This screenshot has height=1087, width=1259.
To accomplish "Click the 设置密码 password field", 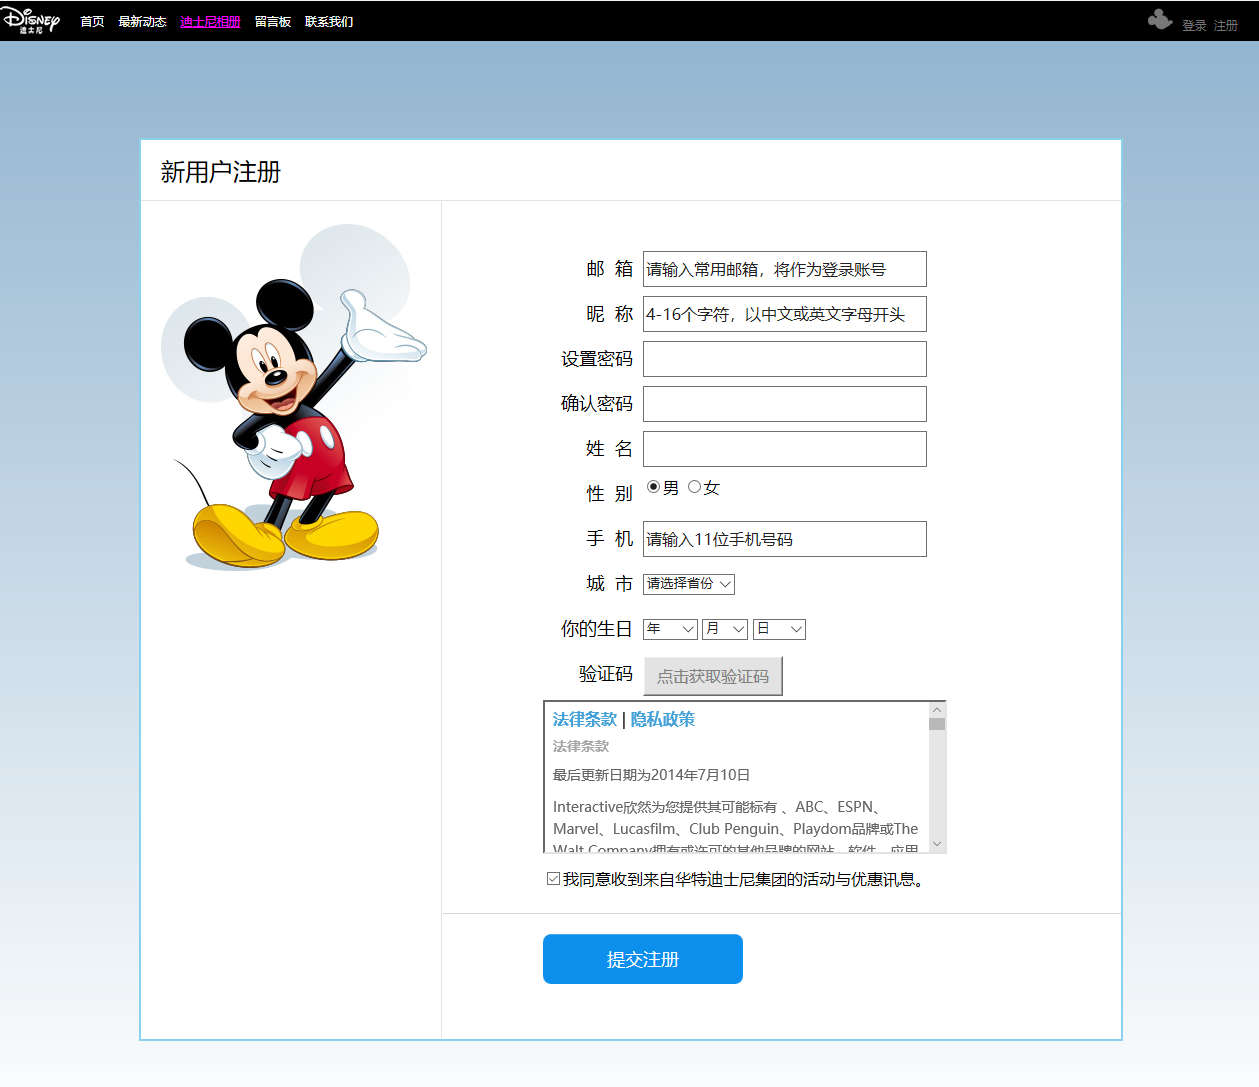I will point(785,359).
